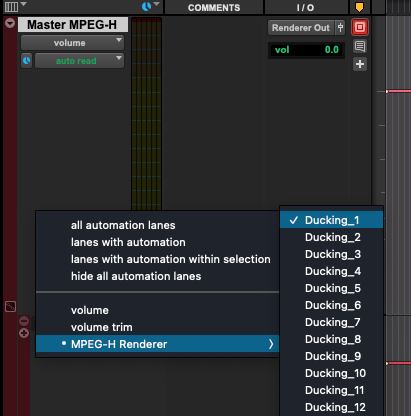Open the dropdown arrow beside the header clock icon
This screenshot has width=411, height=416.
[x=156, y=4]
